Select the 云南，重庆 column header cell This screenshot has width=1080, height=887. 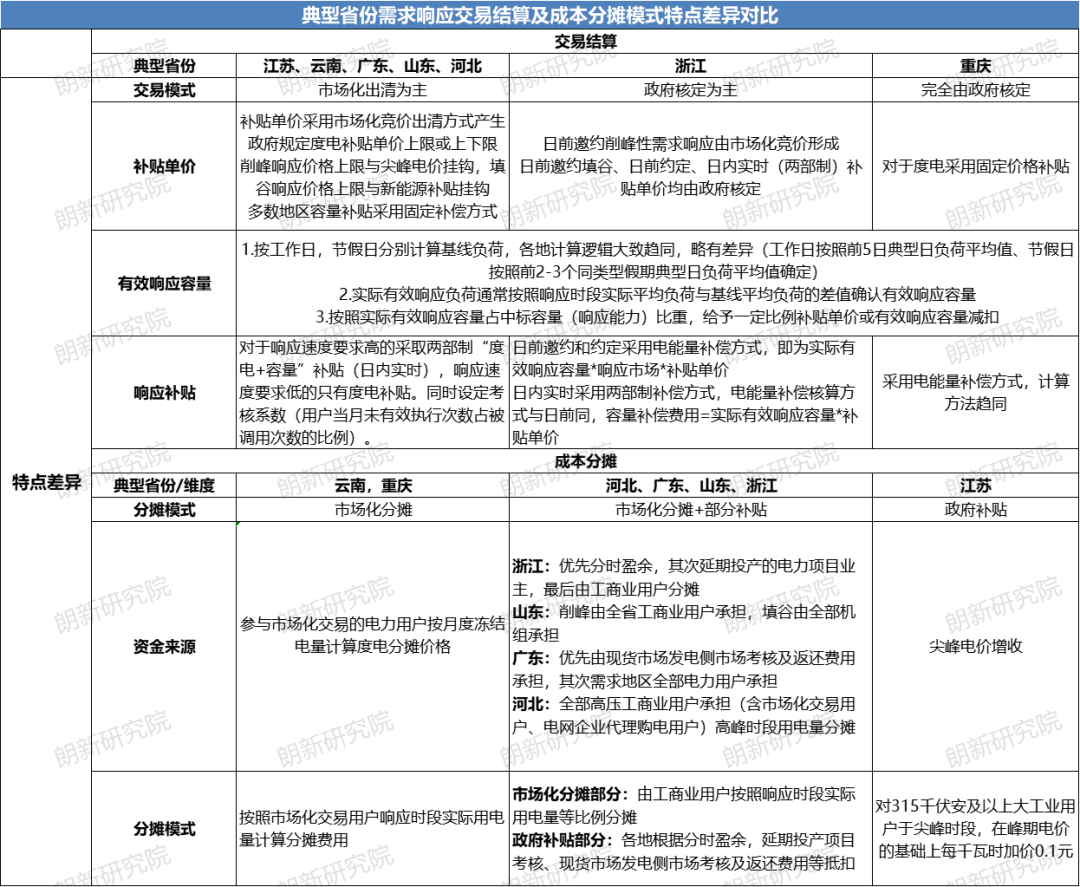click(372, 486)
